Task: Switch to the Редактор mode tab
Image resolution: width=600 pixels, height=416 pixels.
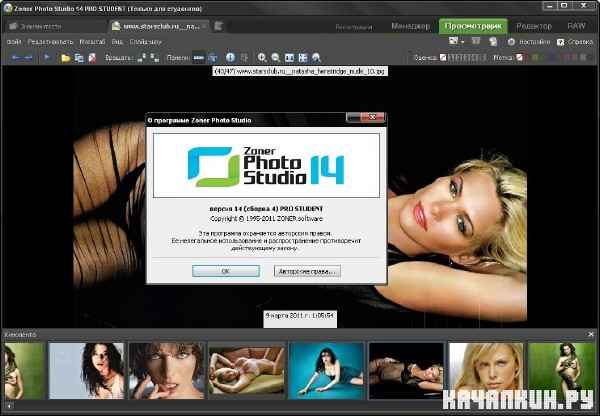Action: (534, 26)
